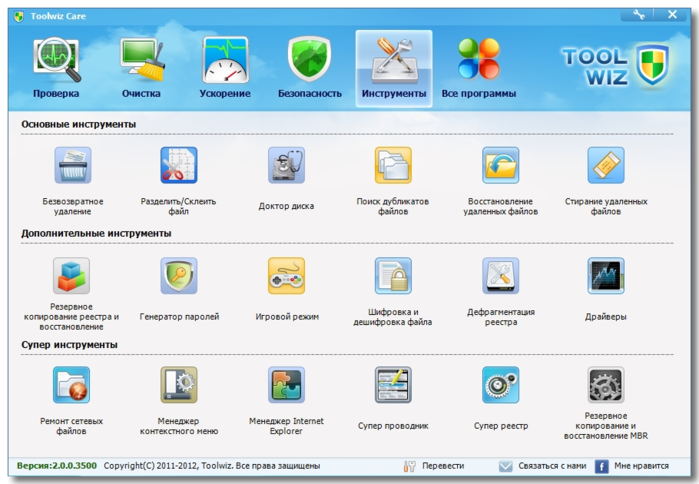Click the Toolwiz shield logo

coord(652,65)
